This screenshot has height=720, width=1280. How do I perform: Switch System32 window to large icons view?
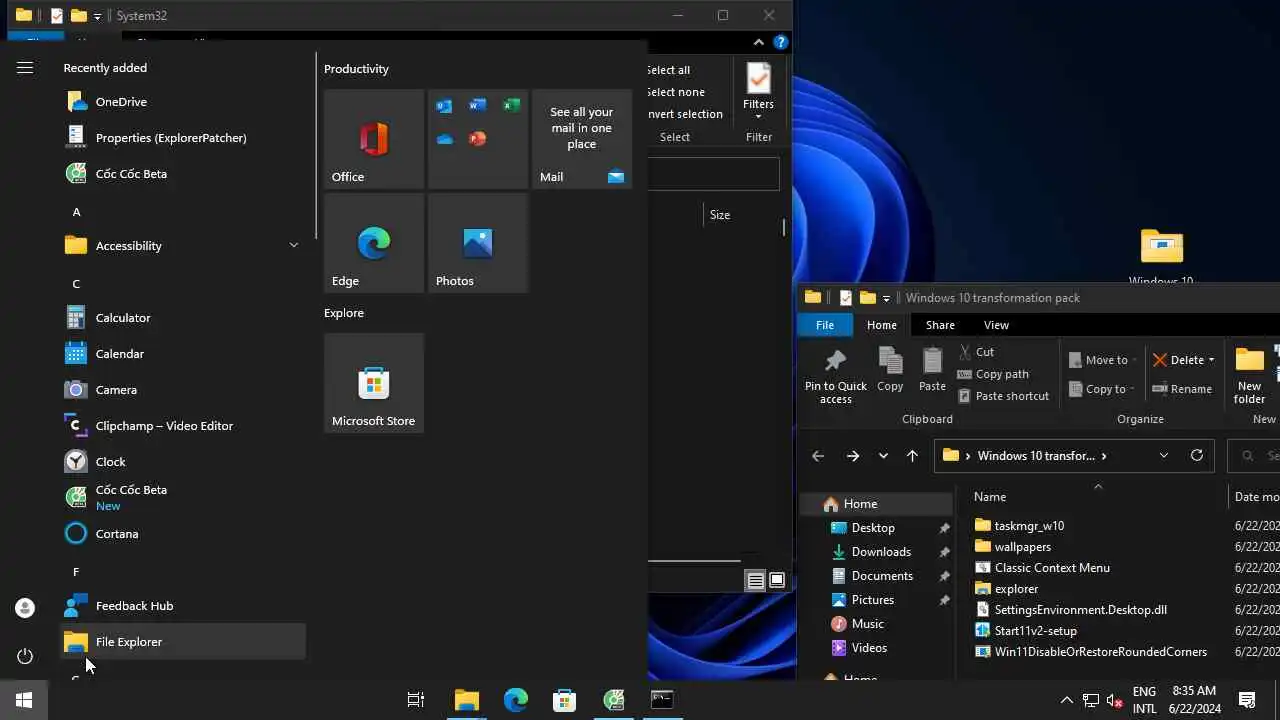[x=777, y=581]
